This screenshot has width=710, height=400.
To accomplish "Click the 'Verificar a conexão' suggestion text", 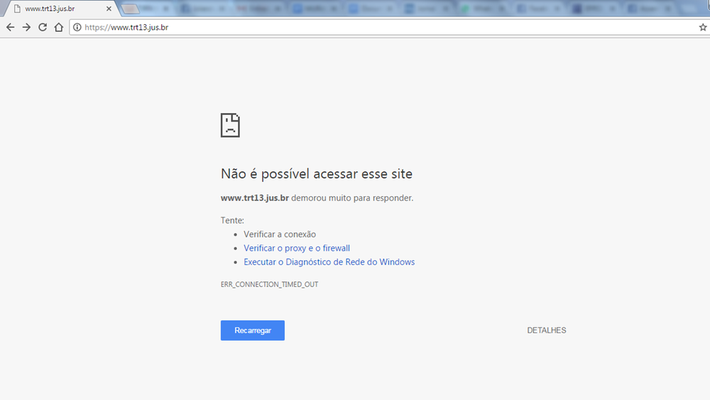I will pos(280,234).
